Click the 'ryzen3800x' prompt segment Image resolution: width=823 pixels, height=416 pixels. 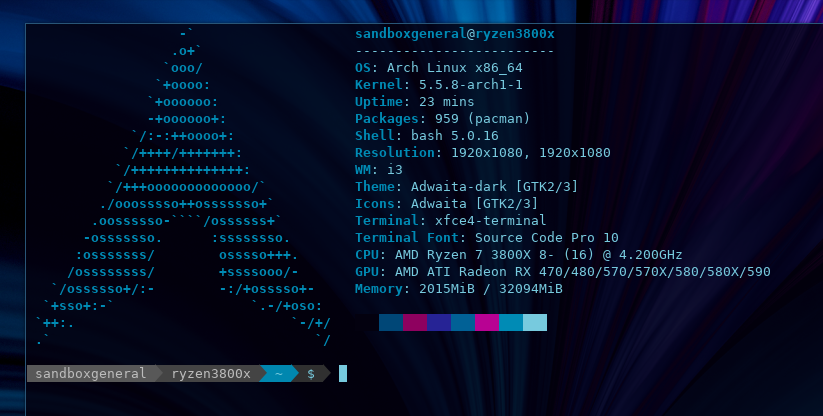[x=211, y=374]
